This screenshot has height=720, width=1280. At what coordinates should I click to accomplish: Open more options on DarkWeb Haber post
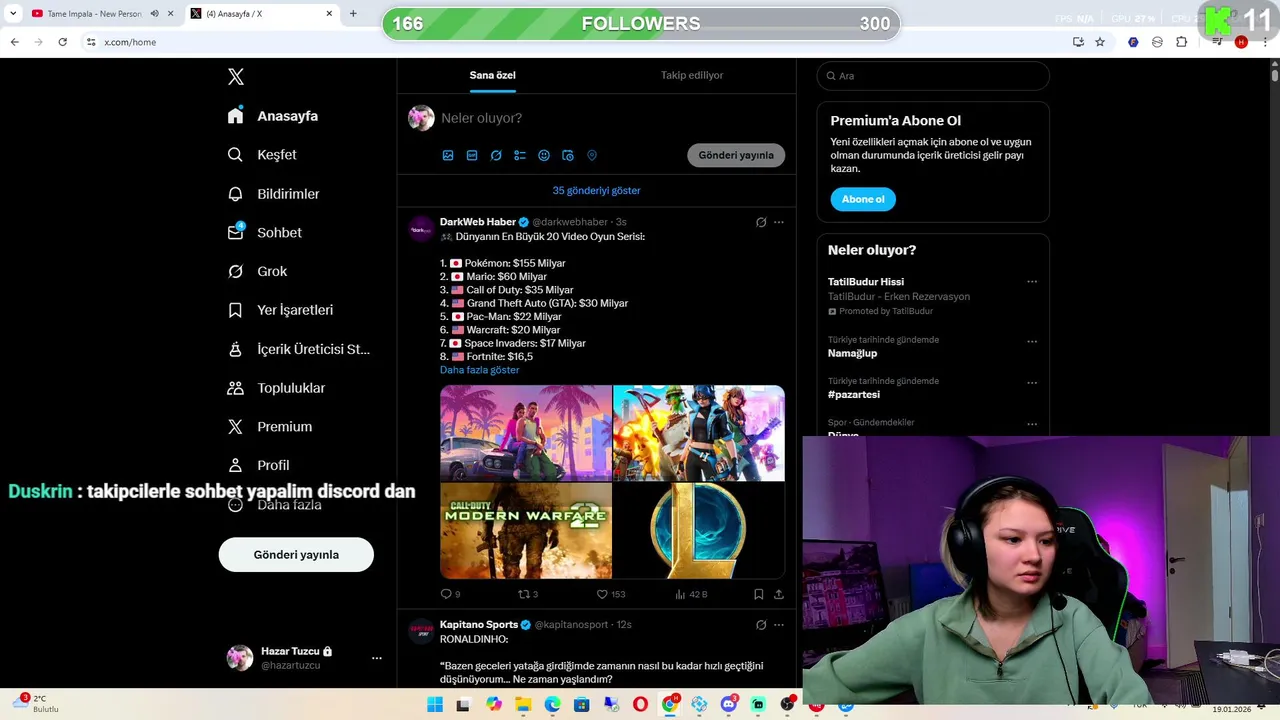[x=779, y=222]
